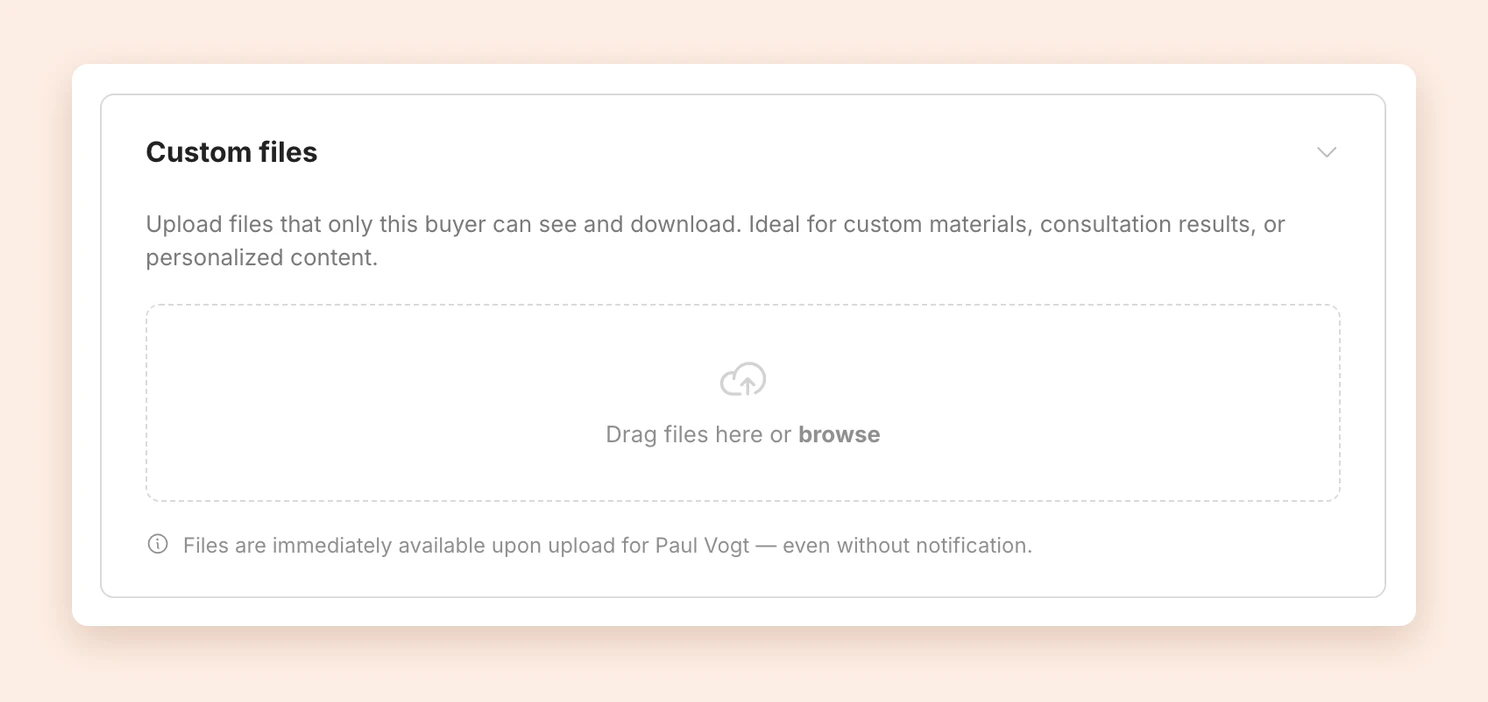Image resolution: width=1488 pixels, height=702 pixels.
Task: Click the Paul Vogt notification note text
Action: point(607,546)
